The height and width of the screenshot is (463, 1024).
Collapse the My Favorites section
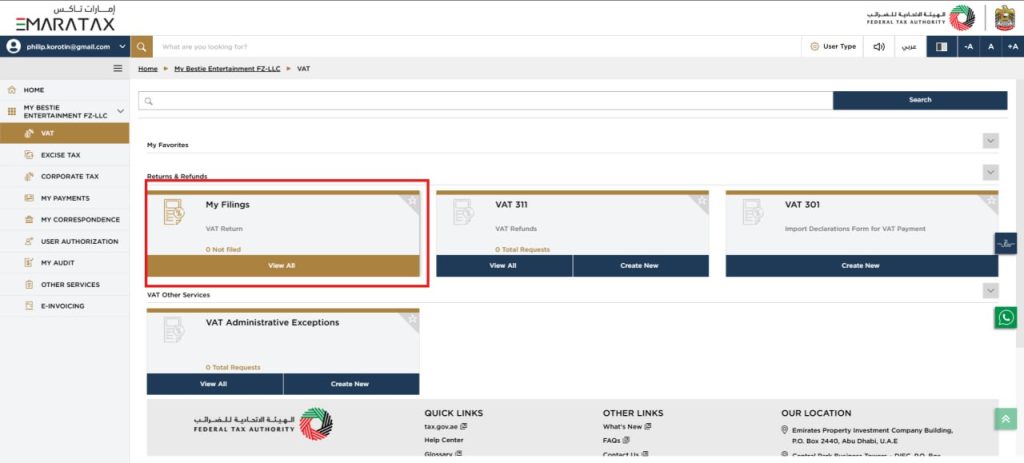point(991,141)
